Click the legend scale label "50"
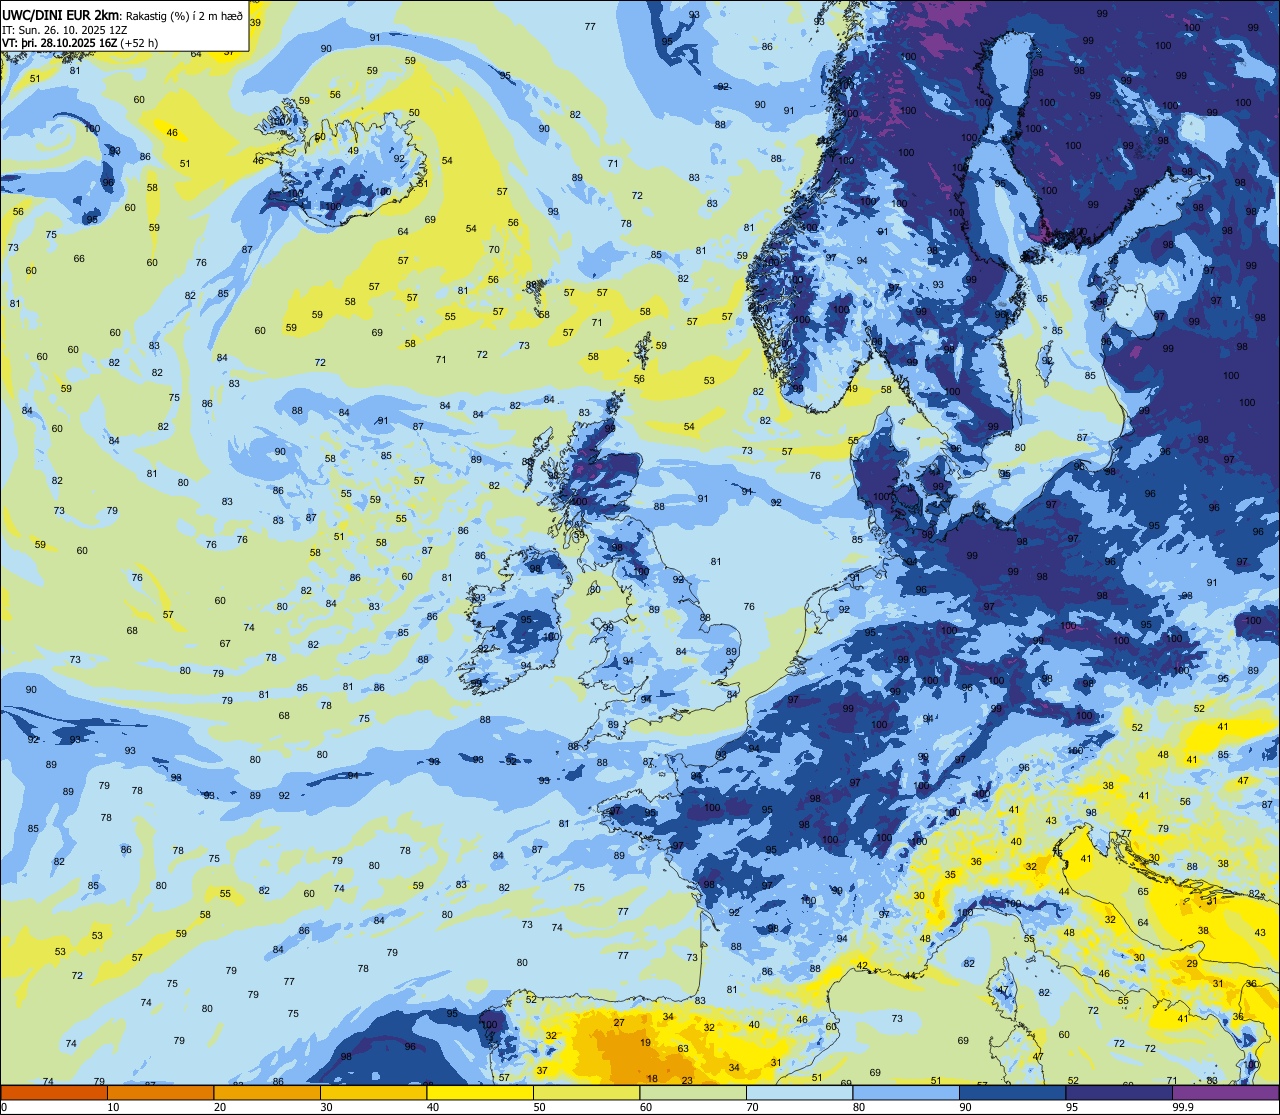This screenshot has height=1115, width=1280. 539,1107
